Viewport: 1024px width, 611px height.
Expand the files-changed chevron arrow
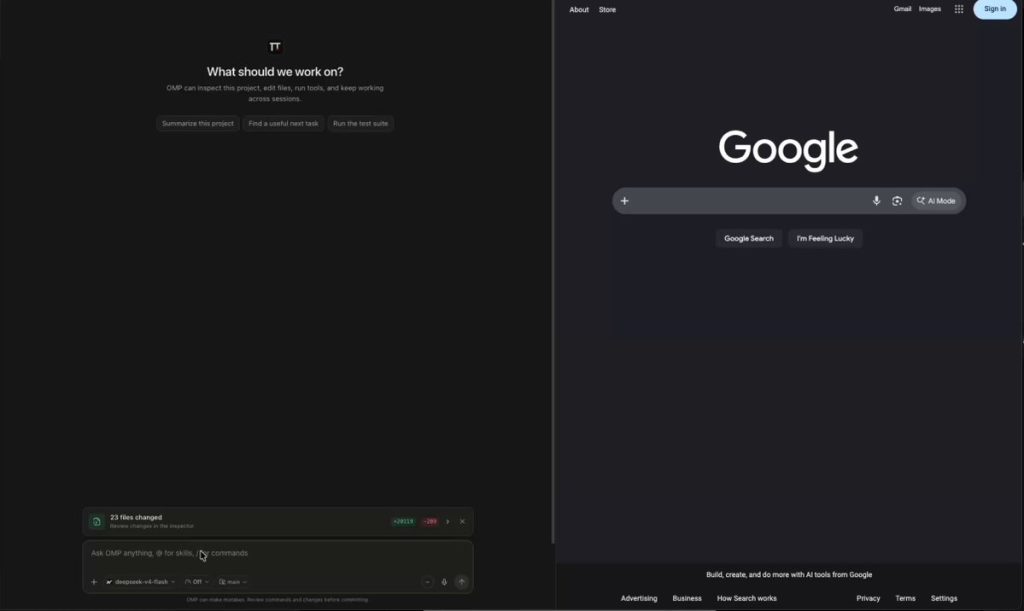click(x=447, y=522)
